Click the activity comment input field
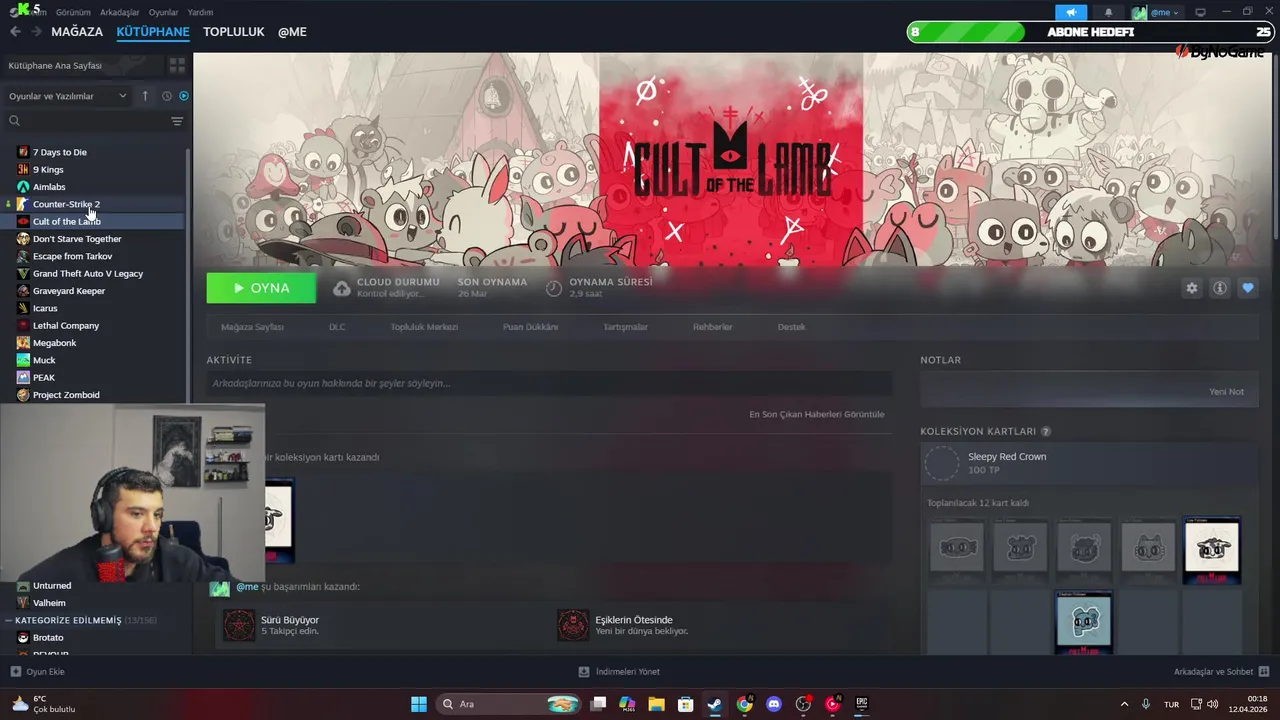1280x720 pixels. [x=549, y=383]
